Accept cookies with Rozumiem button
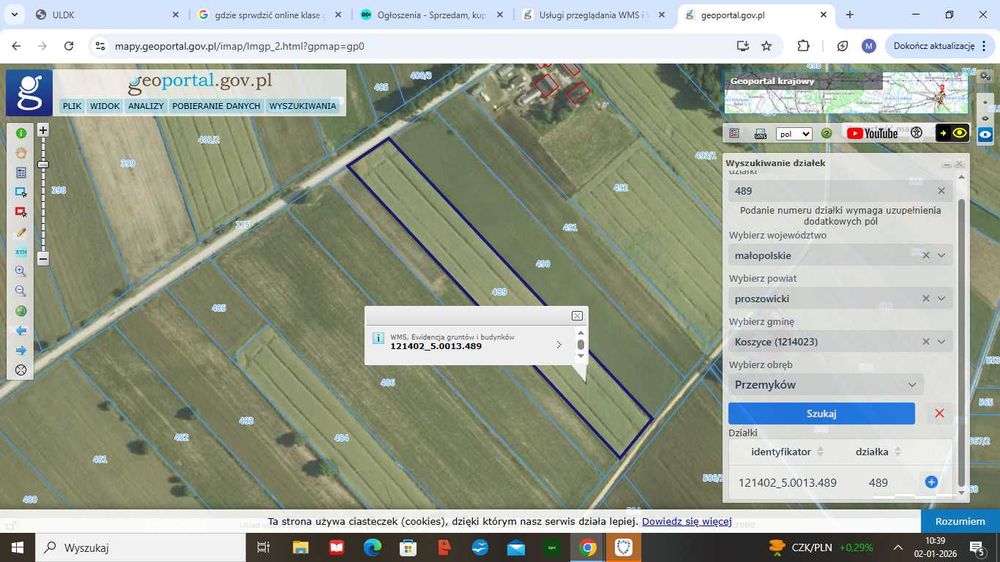 [960, 521]
